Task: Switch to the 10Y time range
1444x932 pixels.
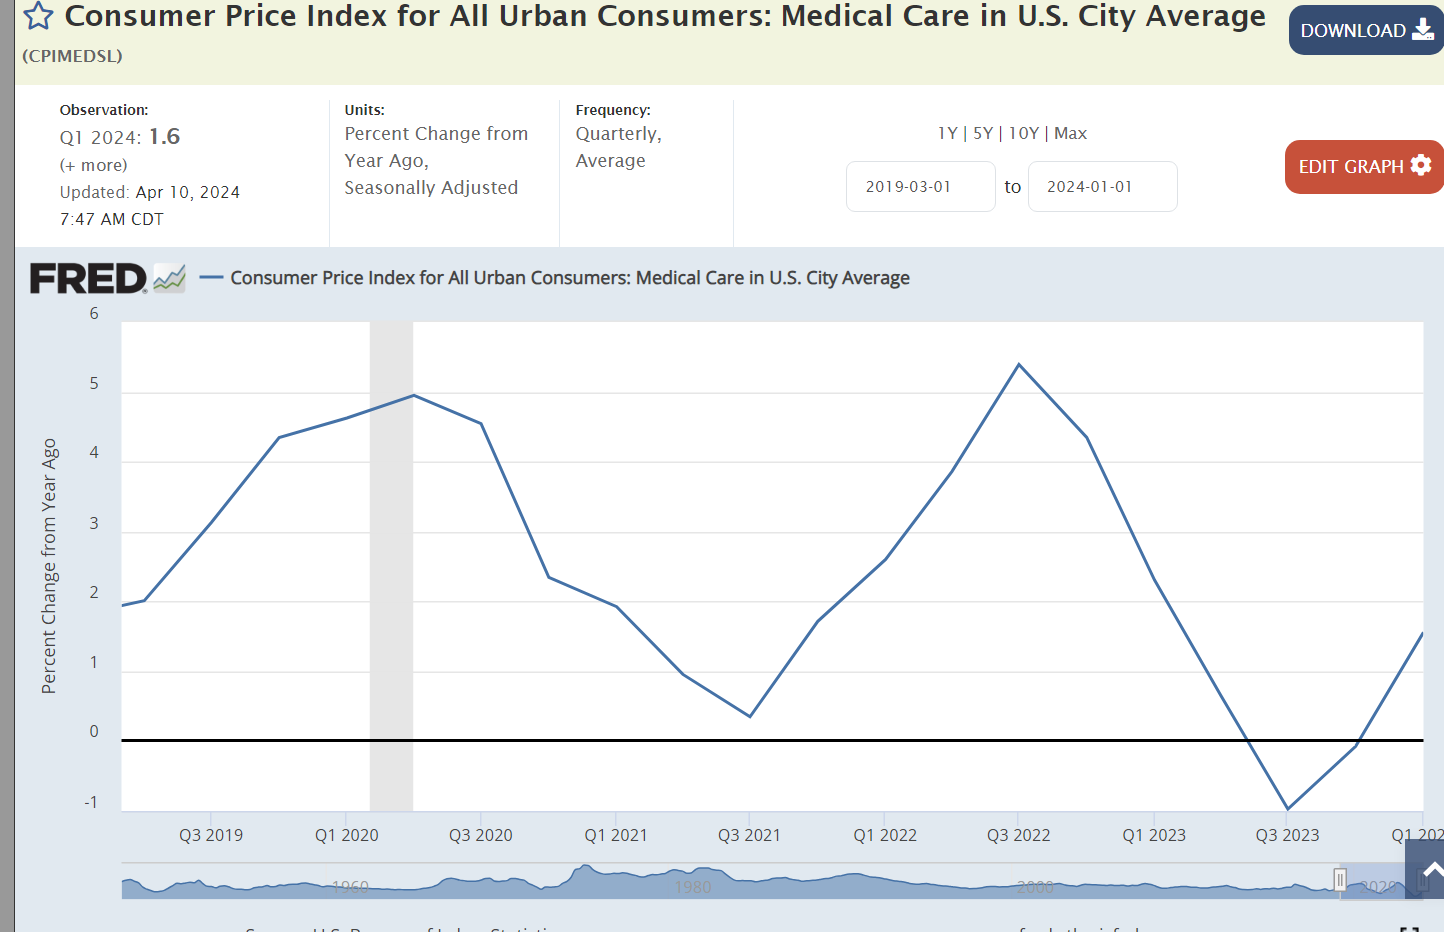Action: click(1023, 133)
